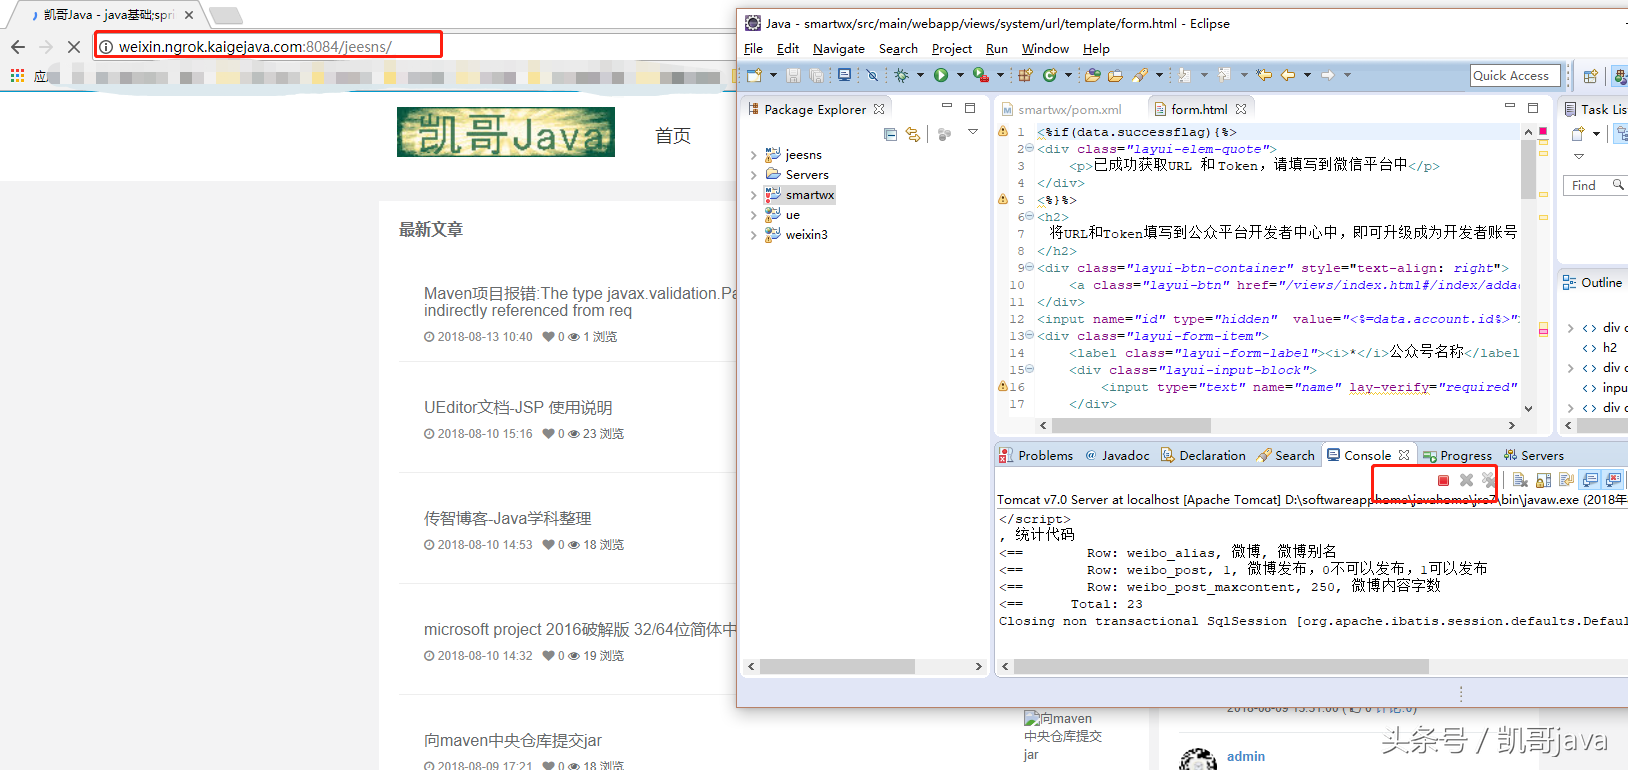Stop page loading in the browser
The height and width of the screenshot is (770, 1628).
click(74, 46)
